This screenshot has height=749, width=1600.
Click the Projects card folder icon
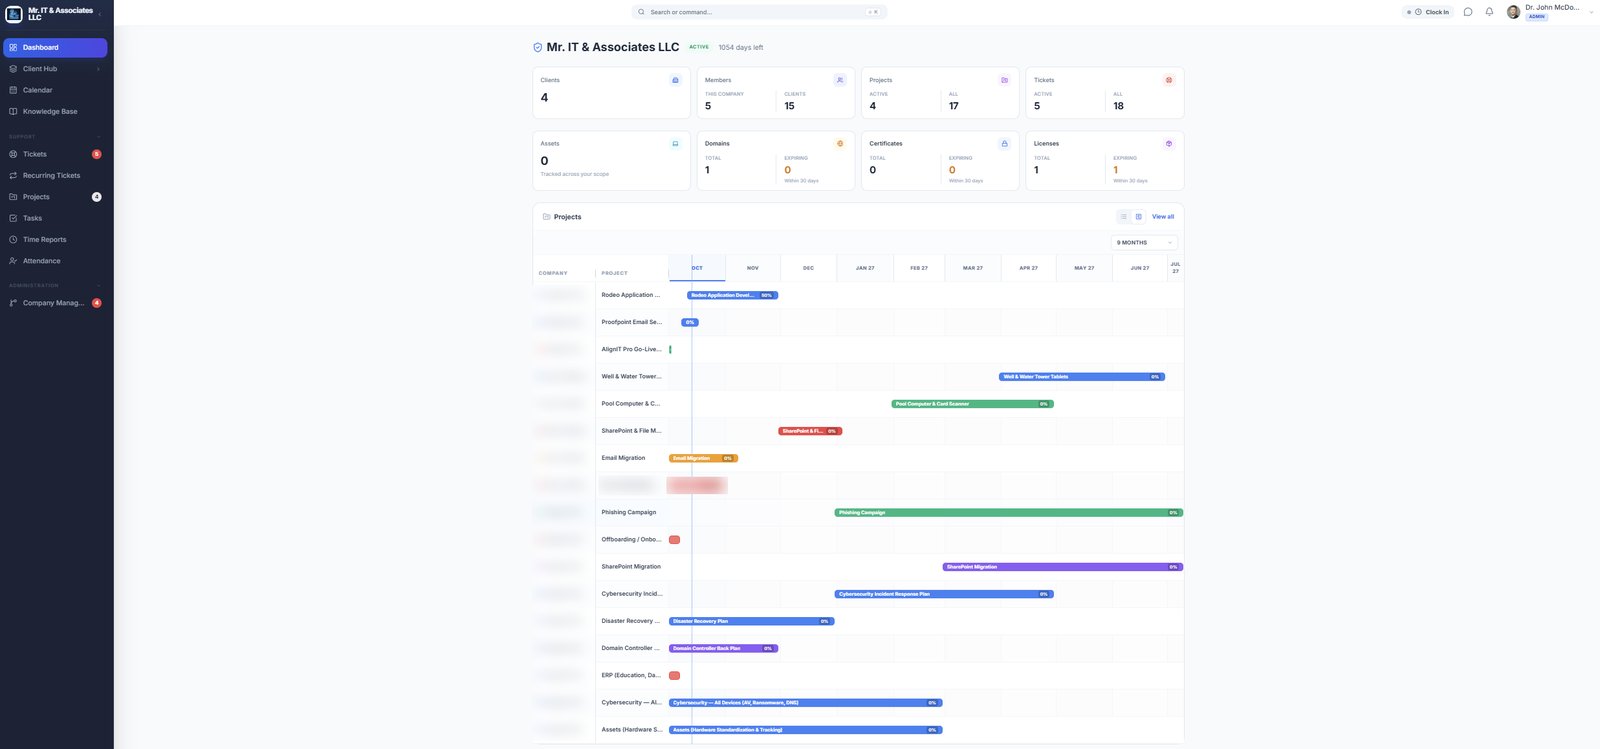coord(1005,80)
